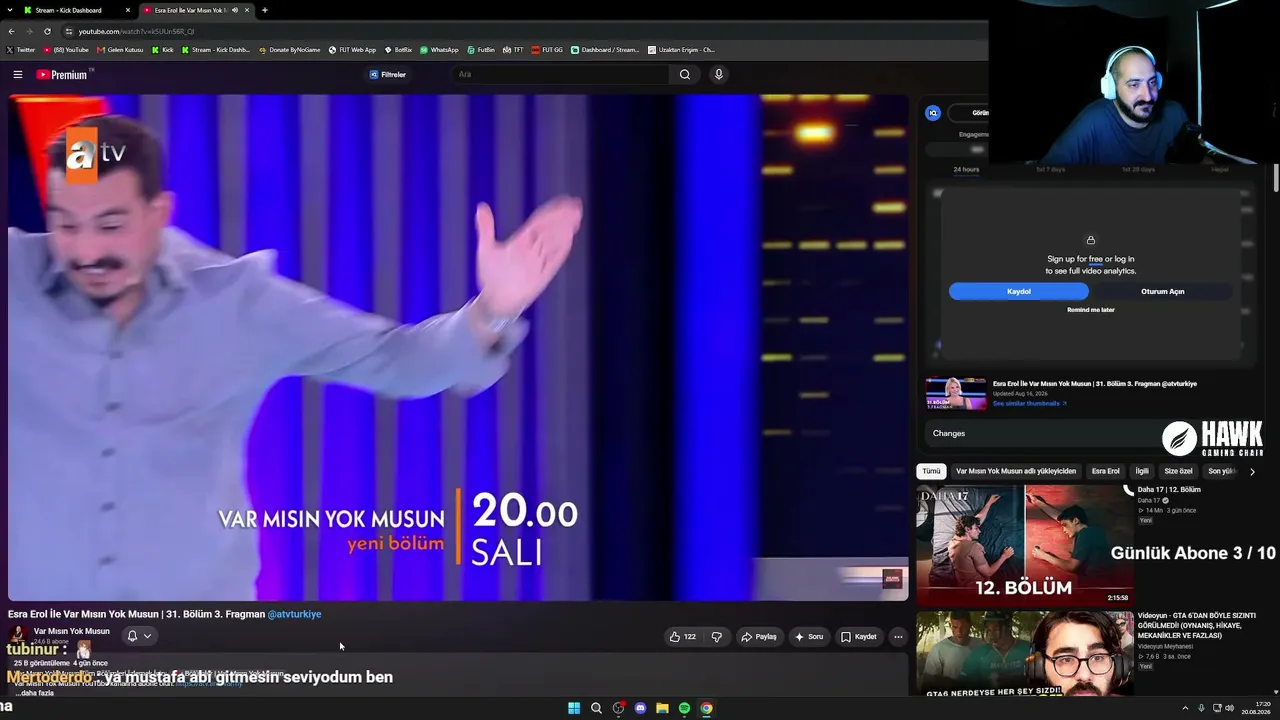The height and width of the screenshot is (720, 1280).
Task: Open the Uzaktan Erişim bookmark
Action: pos(681,49)
